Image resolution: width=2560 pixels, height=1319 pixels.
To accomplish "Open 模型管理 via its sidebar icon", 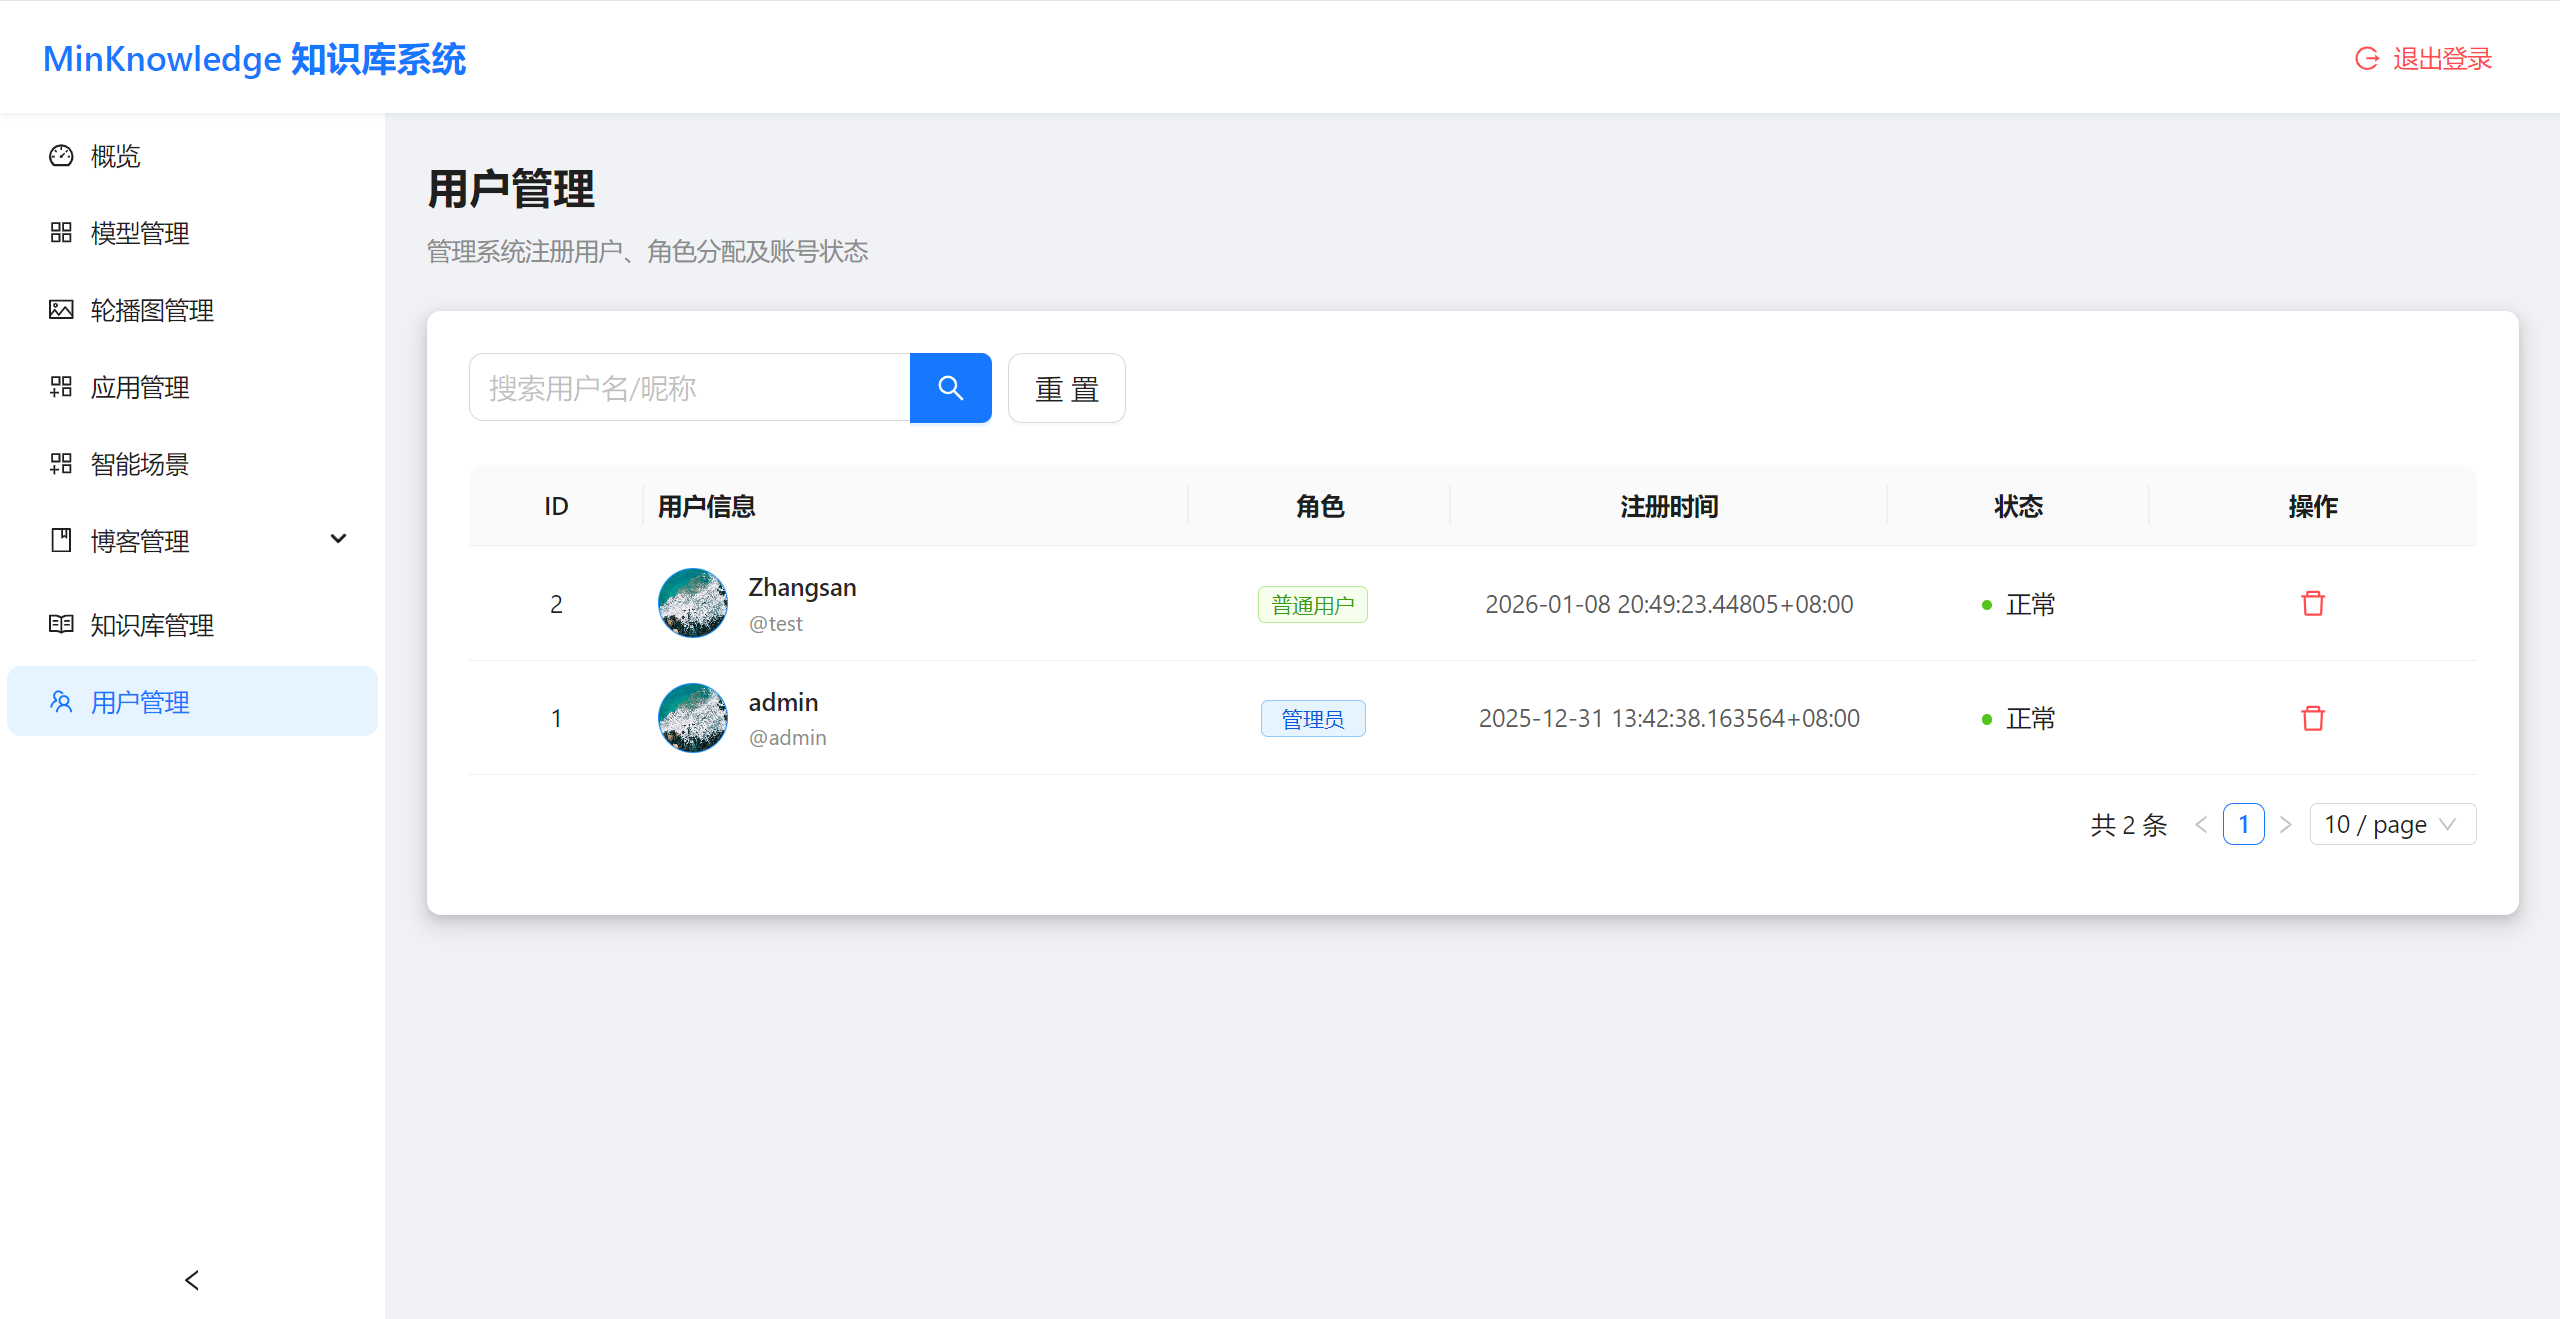I will [x=60, y=233].
